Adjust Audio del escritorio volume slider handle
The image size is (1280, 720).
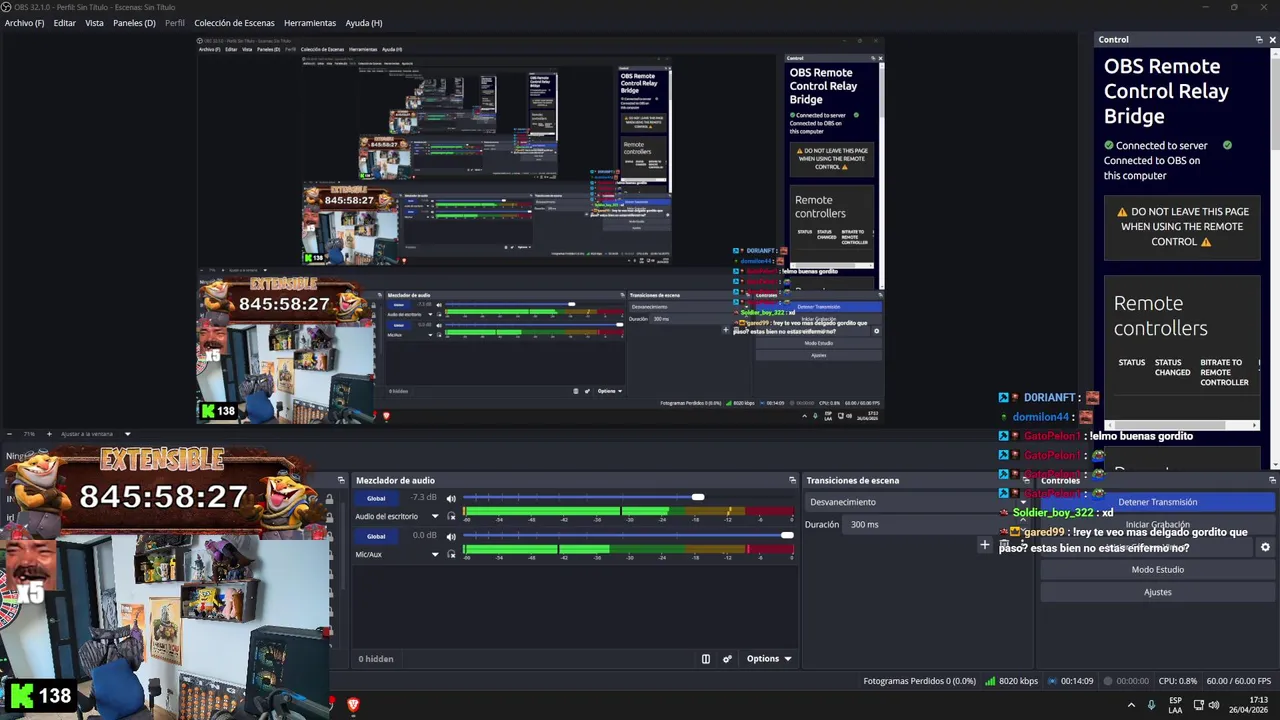[x=697, y=498]
